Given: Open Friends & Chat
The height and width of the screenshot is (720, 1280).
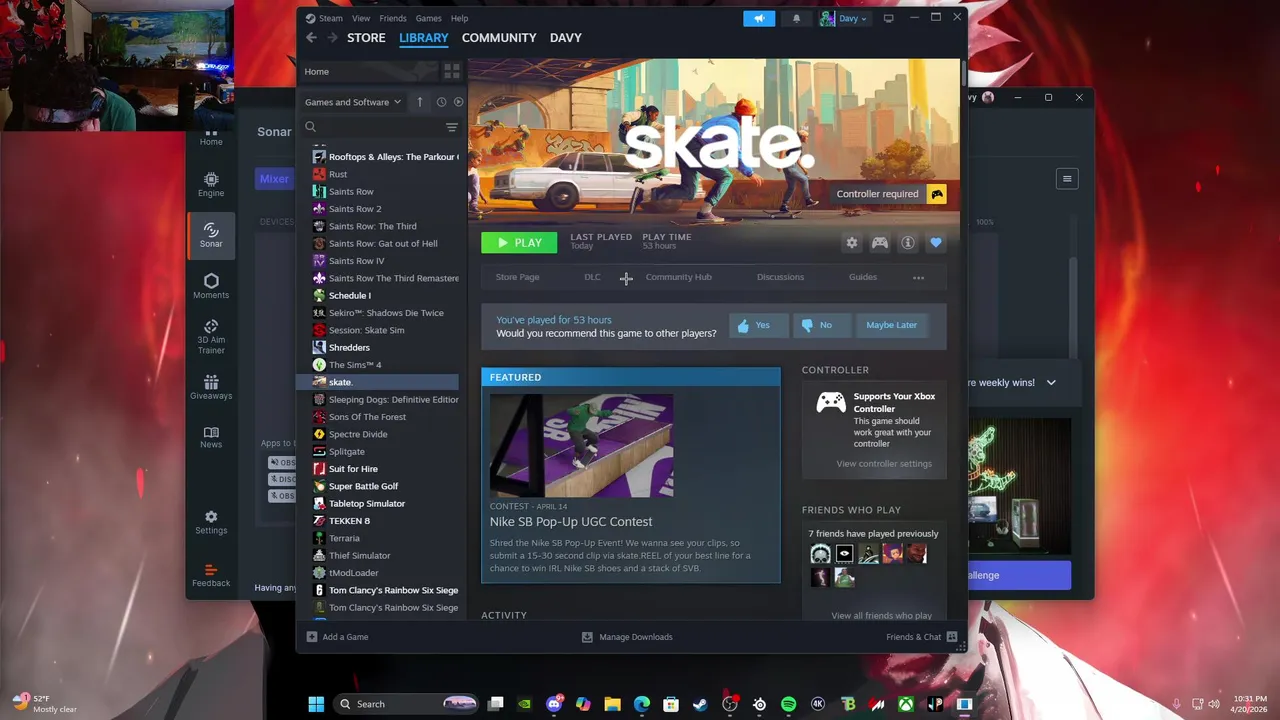Looking at the screenshot, I should pos(921,637).
